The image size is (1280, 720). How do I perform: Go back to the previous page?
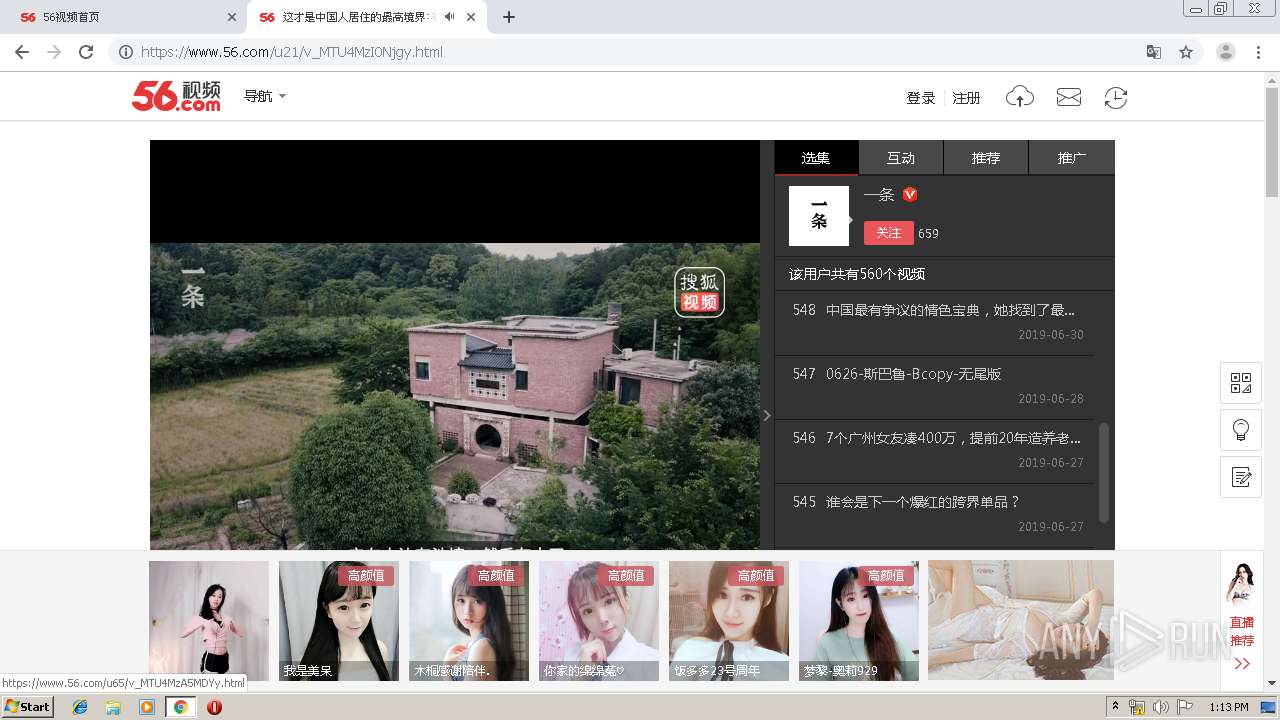click(22, 52)
